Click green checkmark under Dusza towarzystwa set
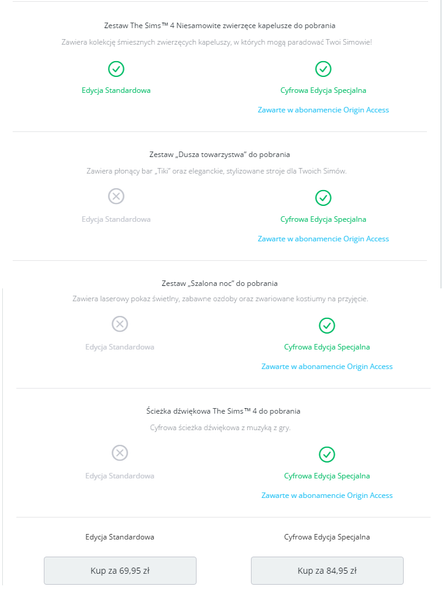The width and height of the screenshot is (442, 600). pos(323,198)
